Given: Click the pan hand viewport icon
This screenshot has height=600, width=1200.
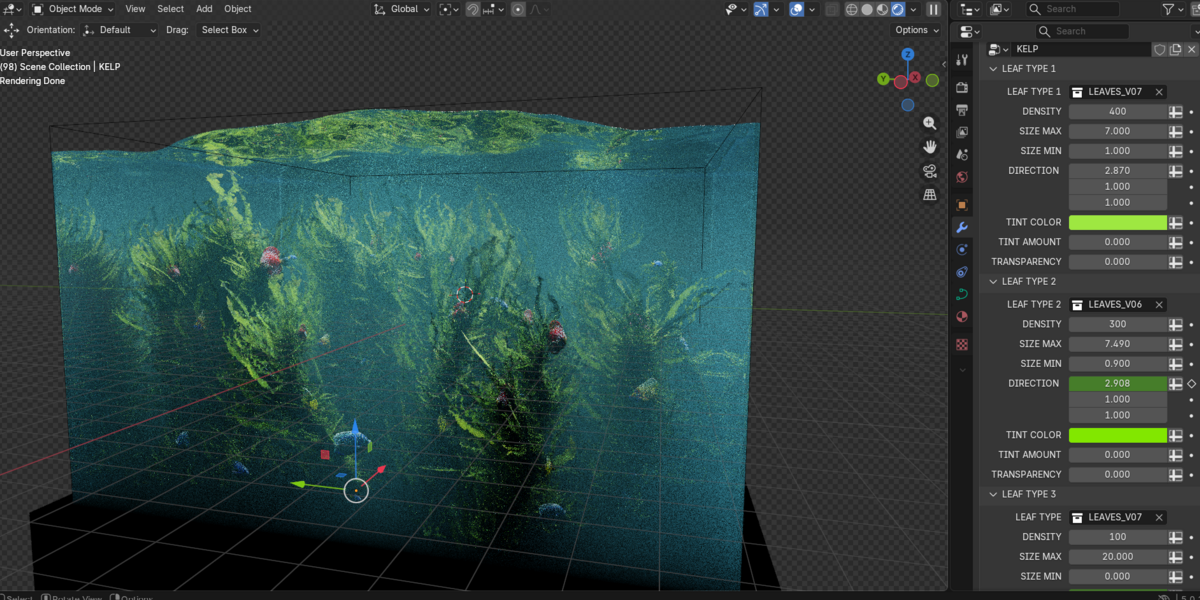Looking at the screenshot, I should [x=930, y=147].
